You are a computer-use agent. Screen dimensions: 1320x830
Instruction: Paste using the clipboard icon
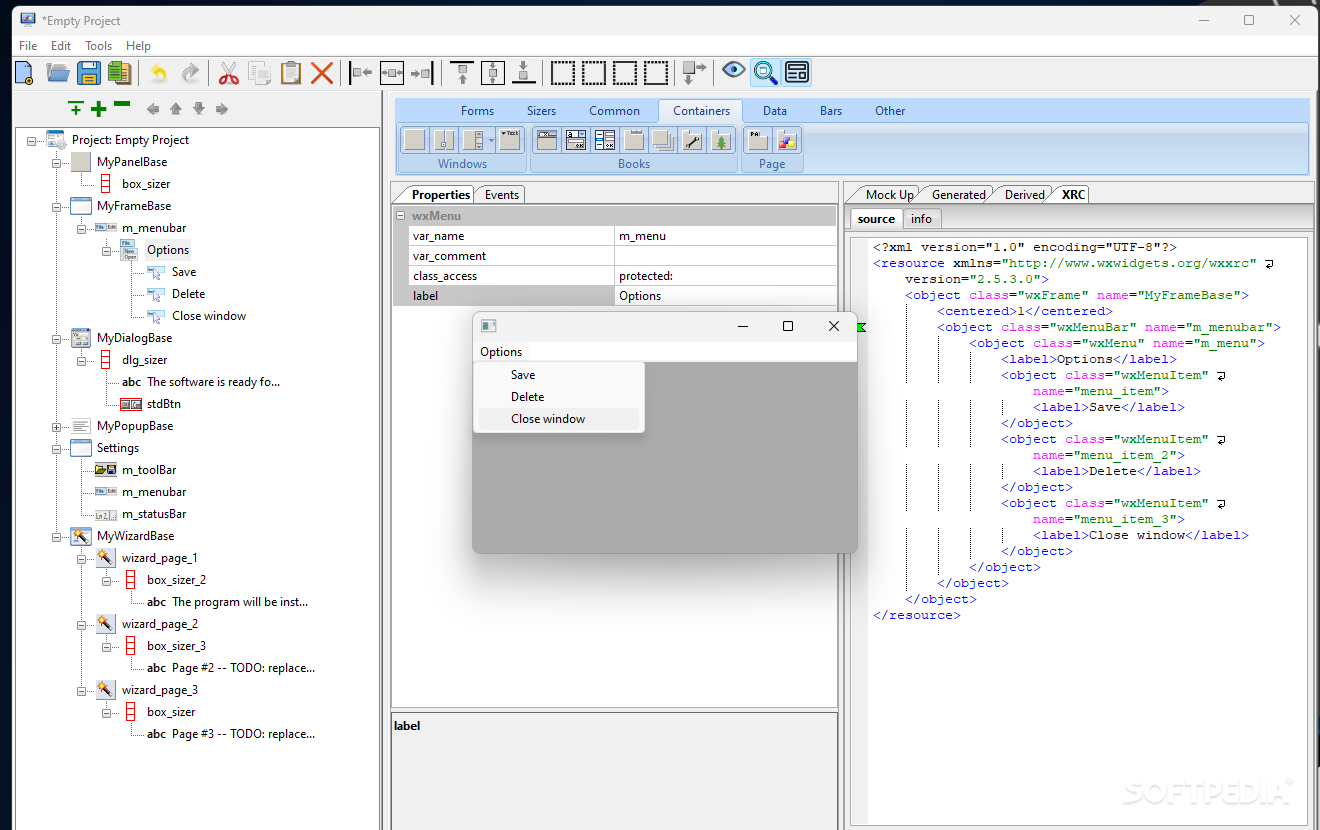coord(290,72)
